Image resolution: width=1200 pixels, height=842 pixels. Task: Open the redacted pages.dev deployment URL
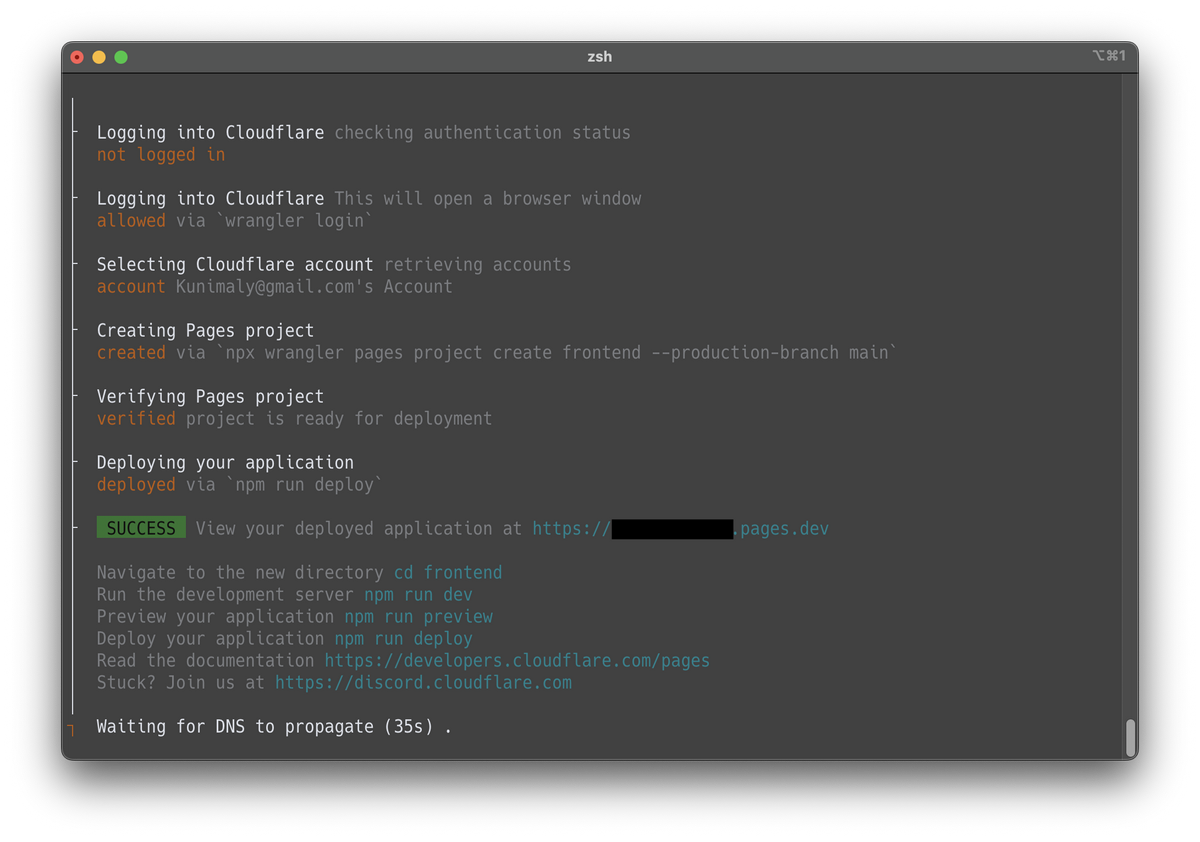pos(680,529)
